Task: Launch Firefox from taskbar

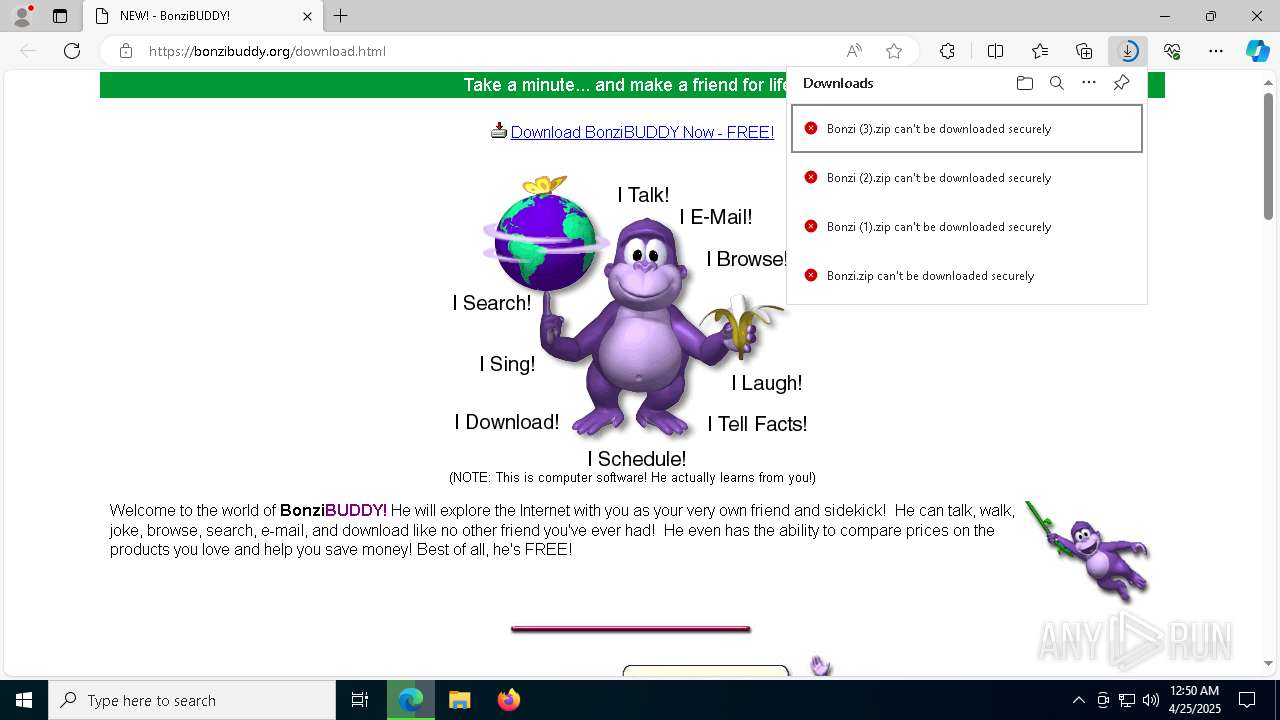Action: pos(508,700)
